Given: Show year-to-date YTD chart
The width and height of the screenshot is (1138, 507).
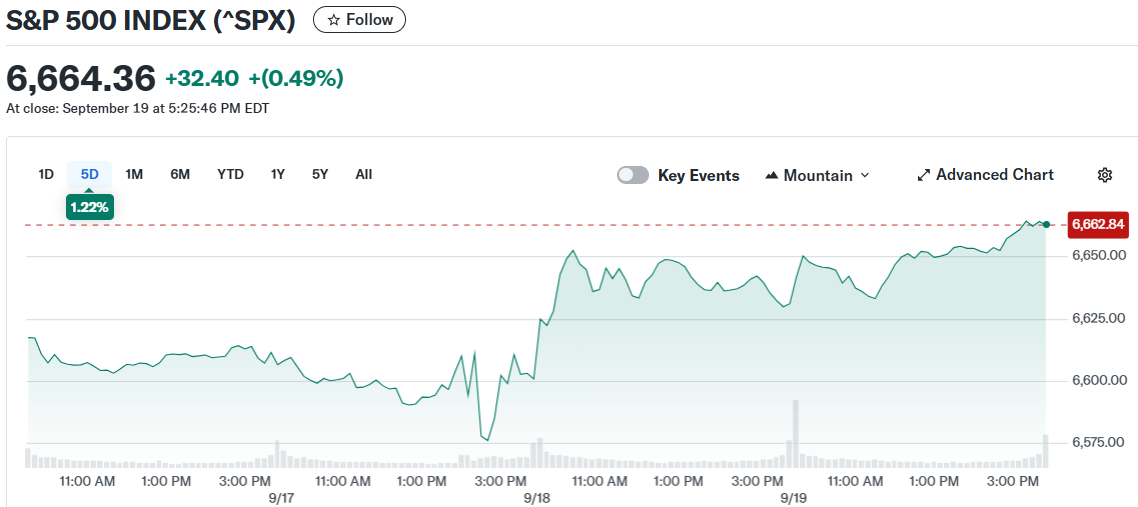Looking at the screenshot, I should [231, 174].
